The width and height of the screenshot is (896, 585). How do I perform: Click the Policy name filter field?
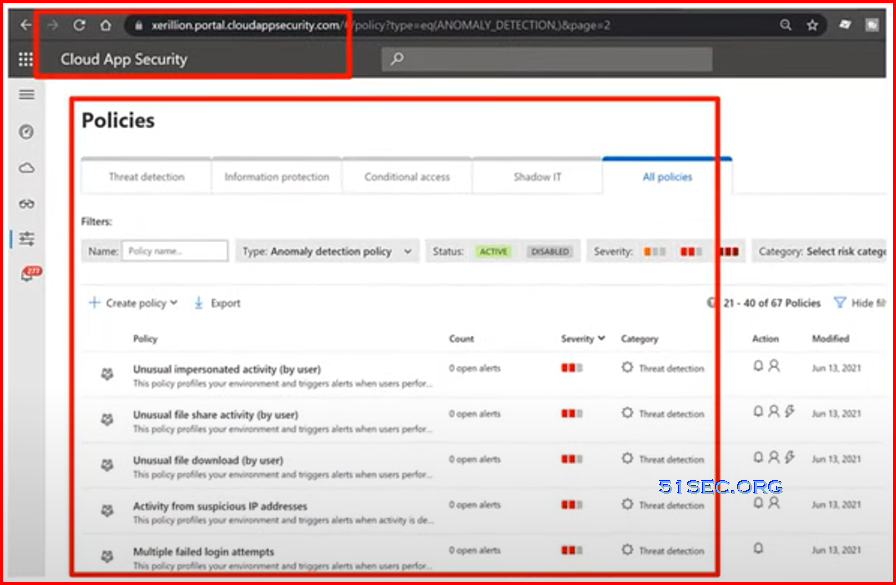(175, 251)
